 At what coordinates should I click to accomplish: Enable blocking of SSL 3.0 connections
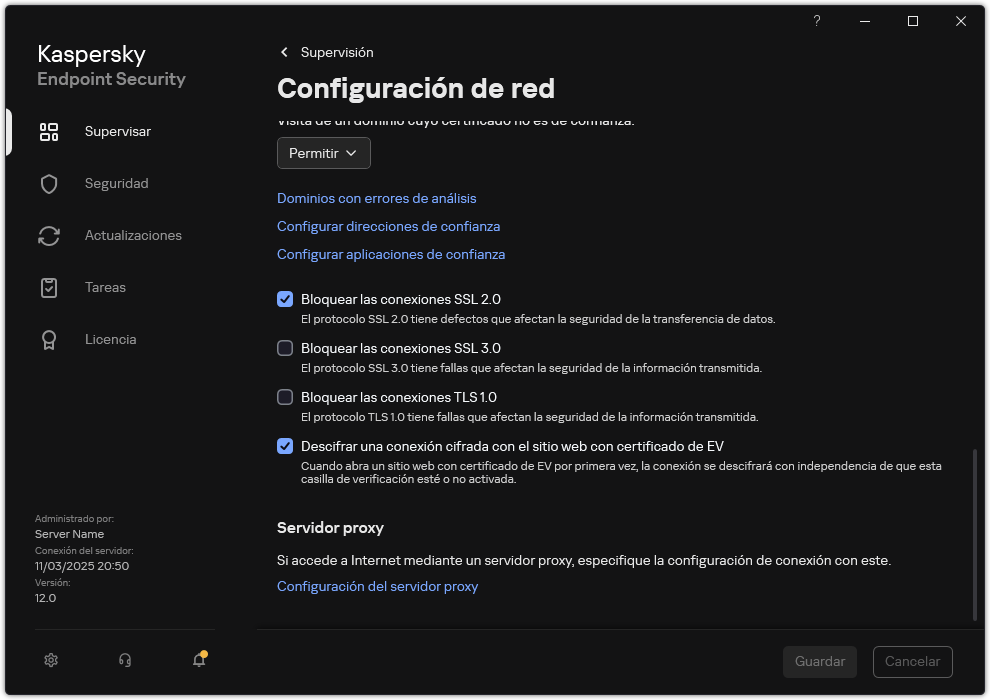click(285, 347)
